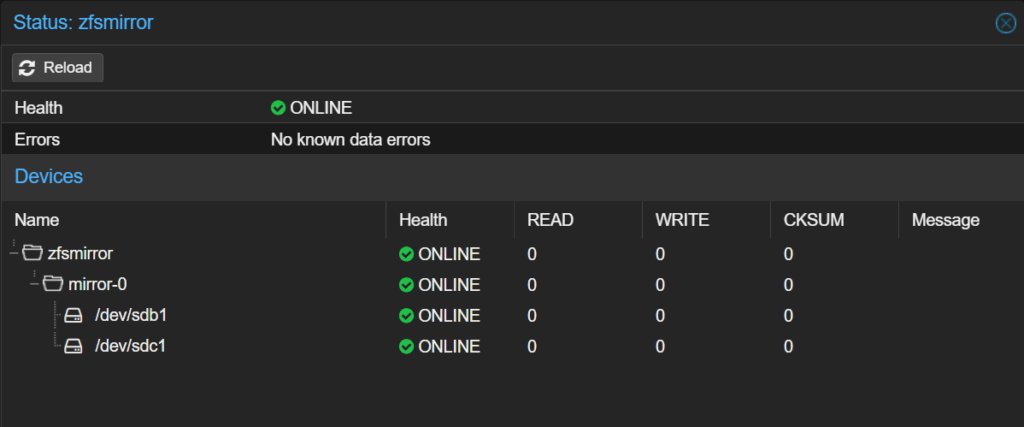The height and width of the screenshot is (427, 1024).
Task: Click the Health column header
Action: tap(423, 220)
